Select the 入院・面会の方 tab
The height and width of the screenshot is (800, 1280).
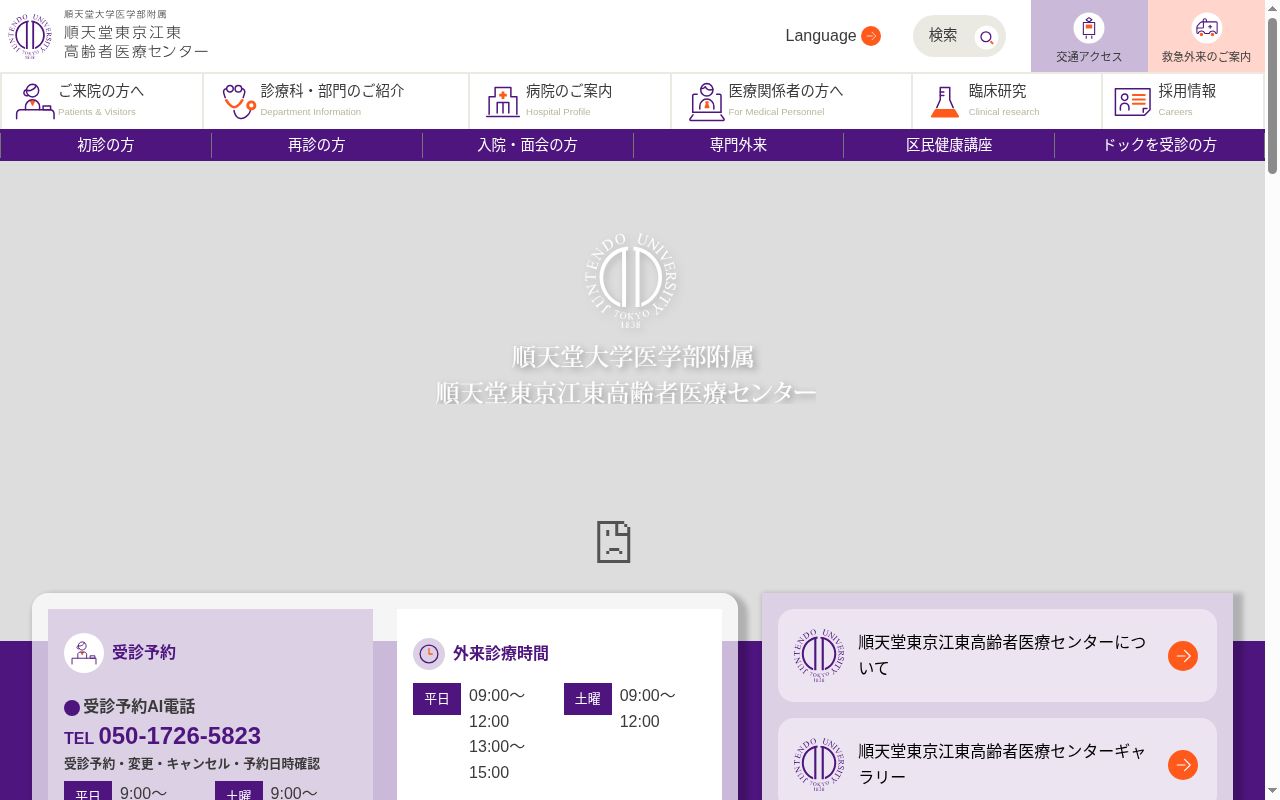click(x=528, y=145)
